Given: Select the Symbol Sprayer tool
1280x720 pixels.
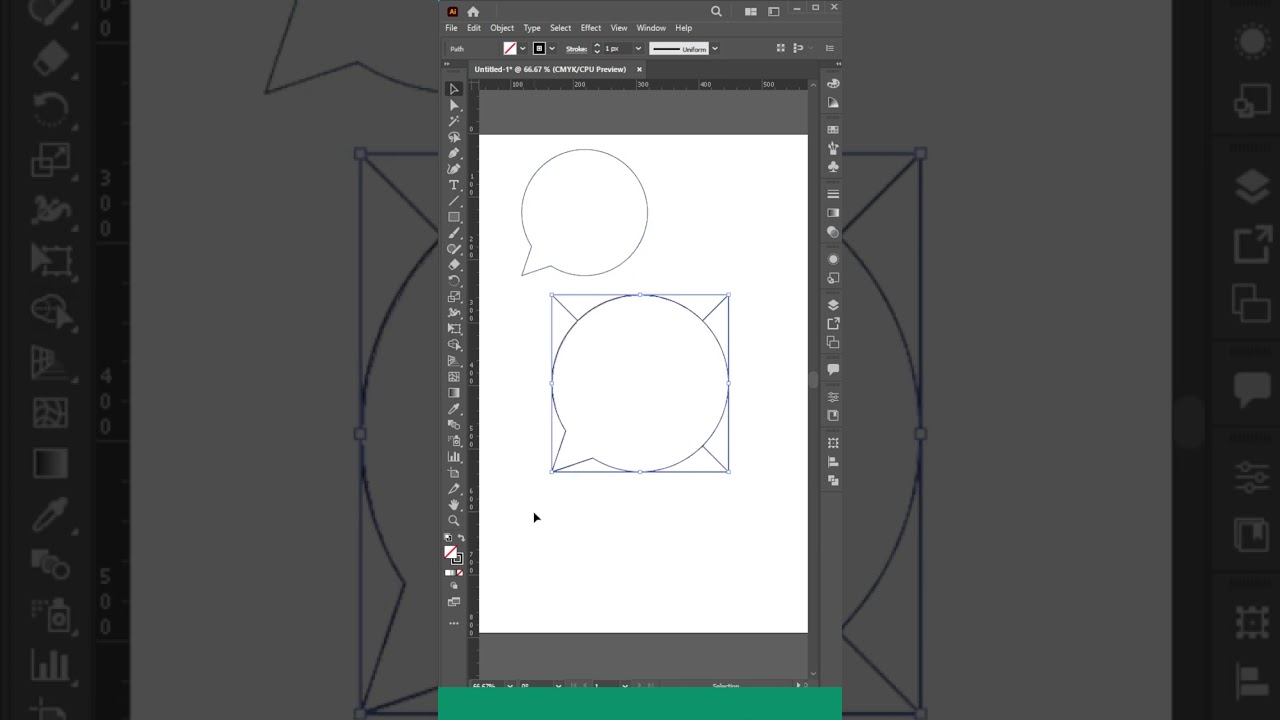Looking at the screenshot, I should [454, 441].
